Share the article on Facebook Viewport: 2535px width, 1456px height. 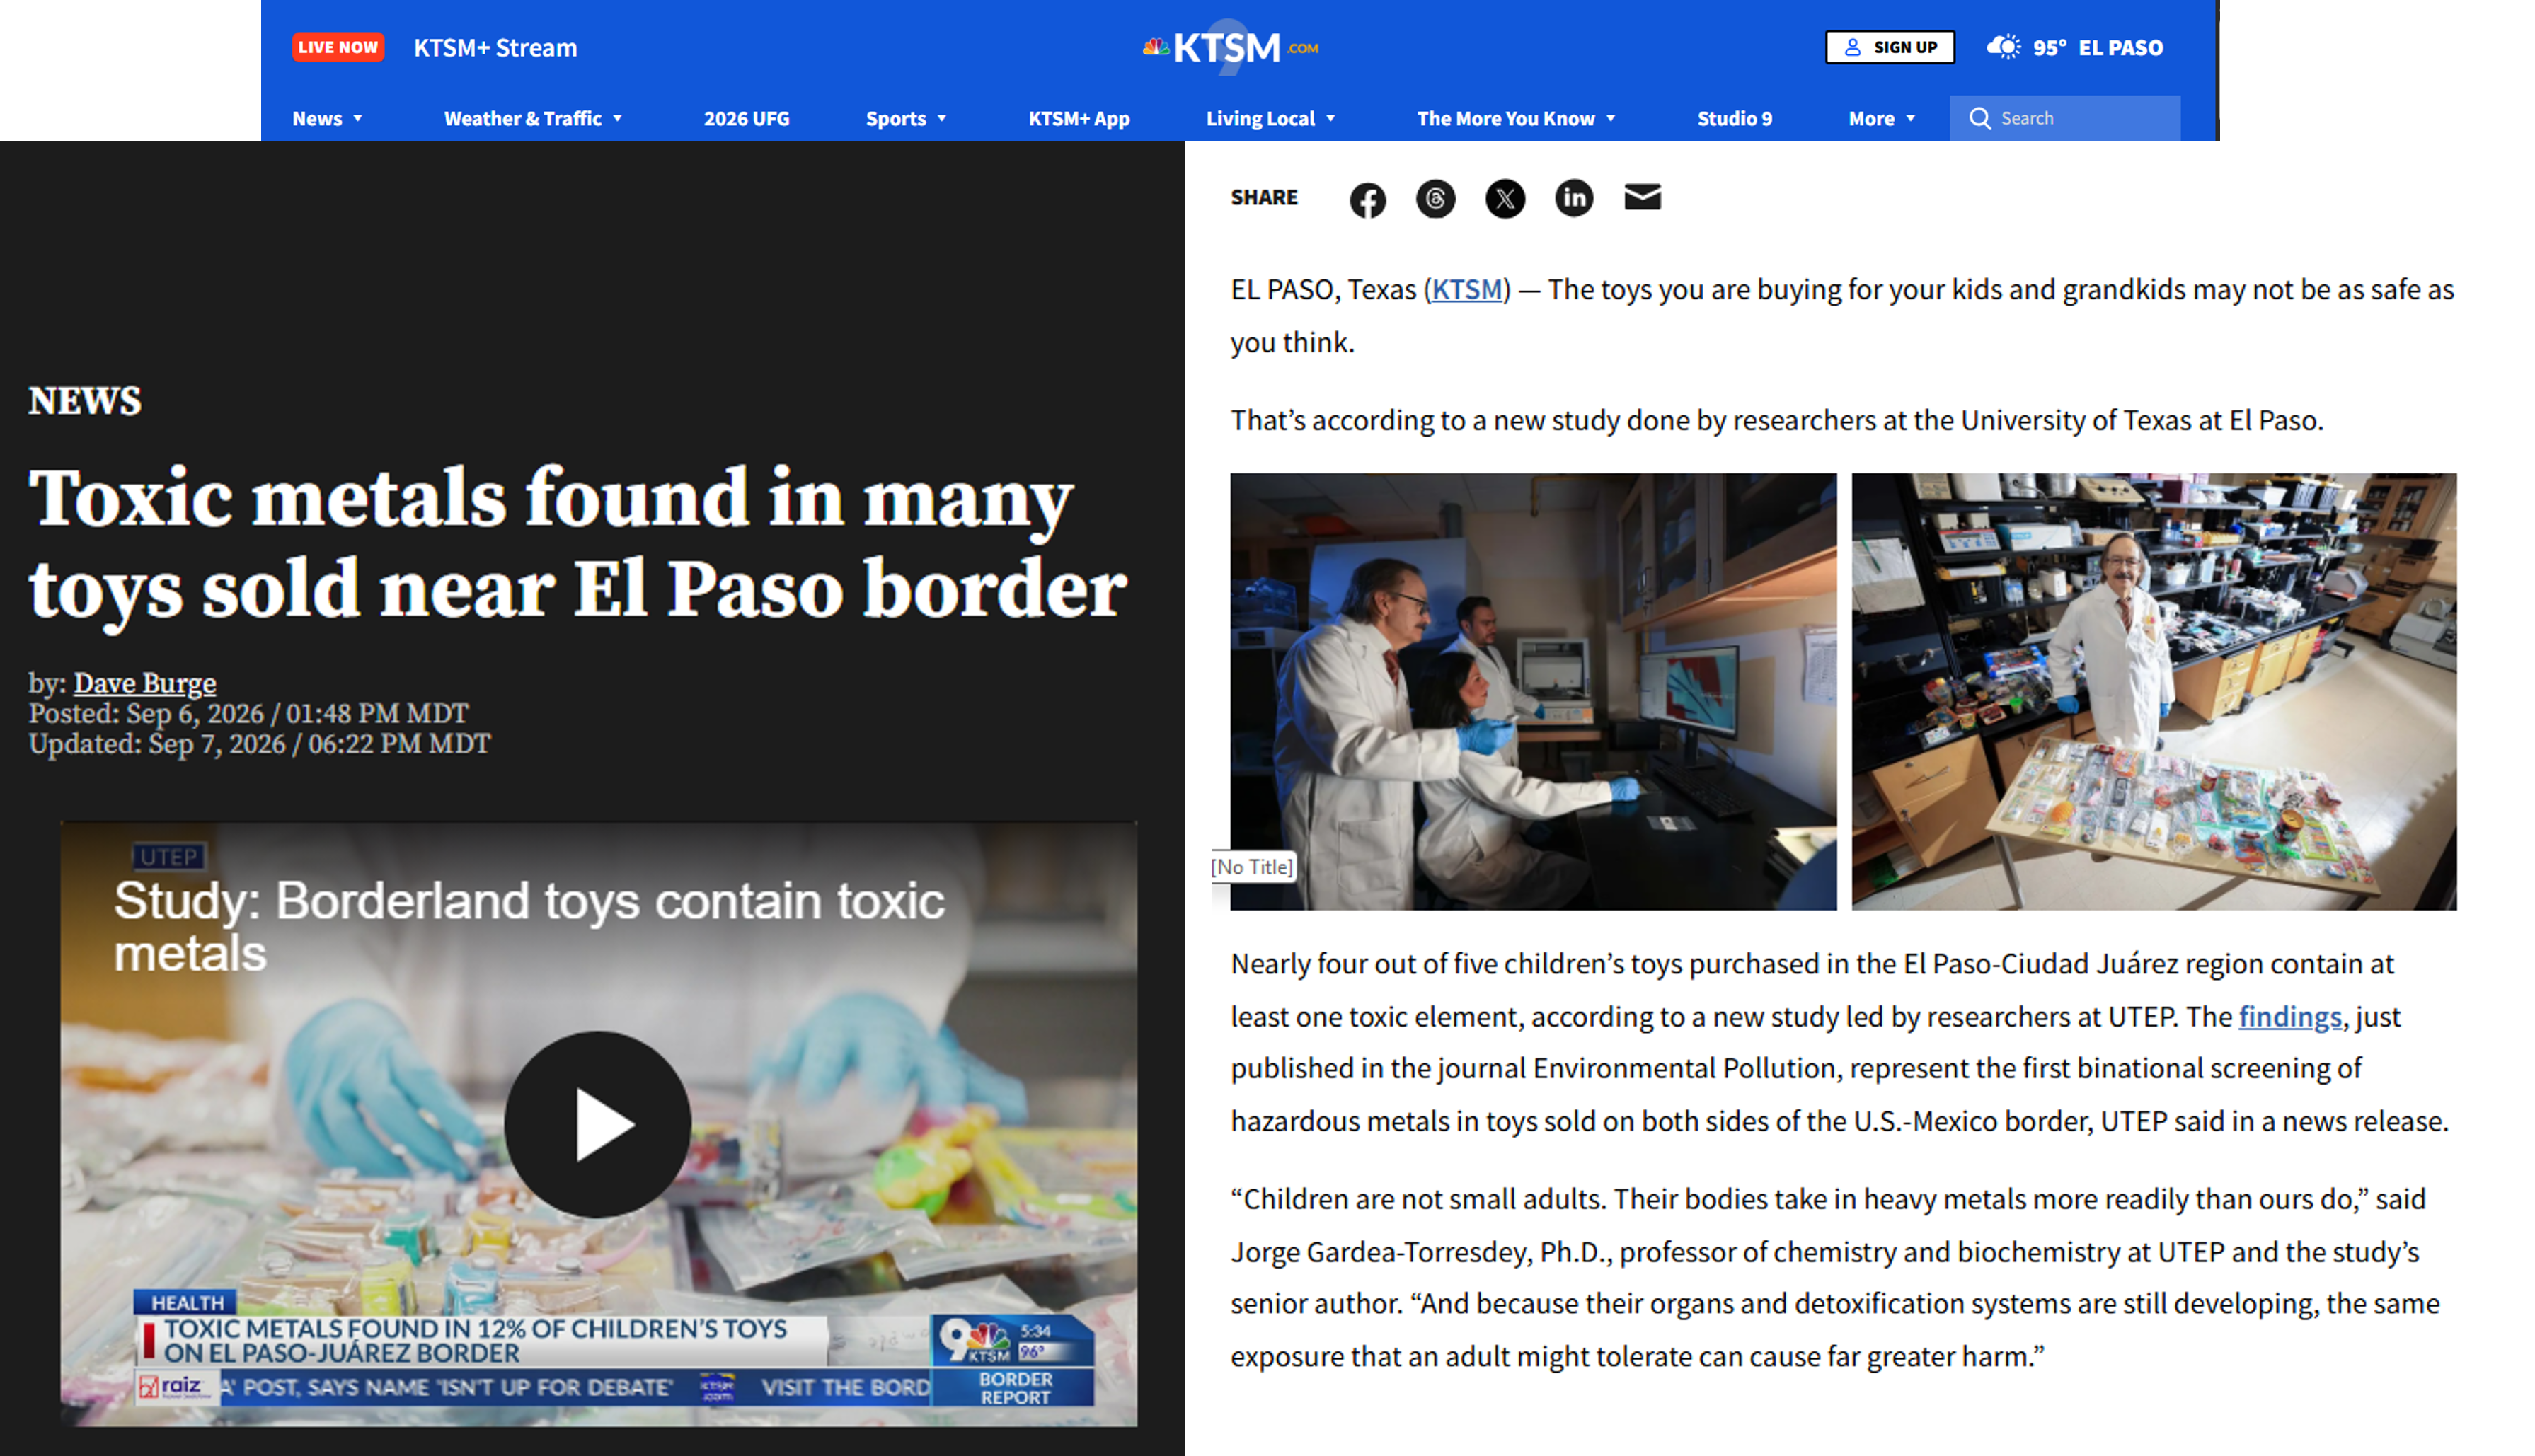(x=1367, y=199)
